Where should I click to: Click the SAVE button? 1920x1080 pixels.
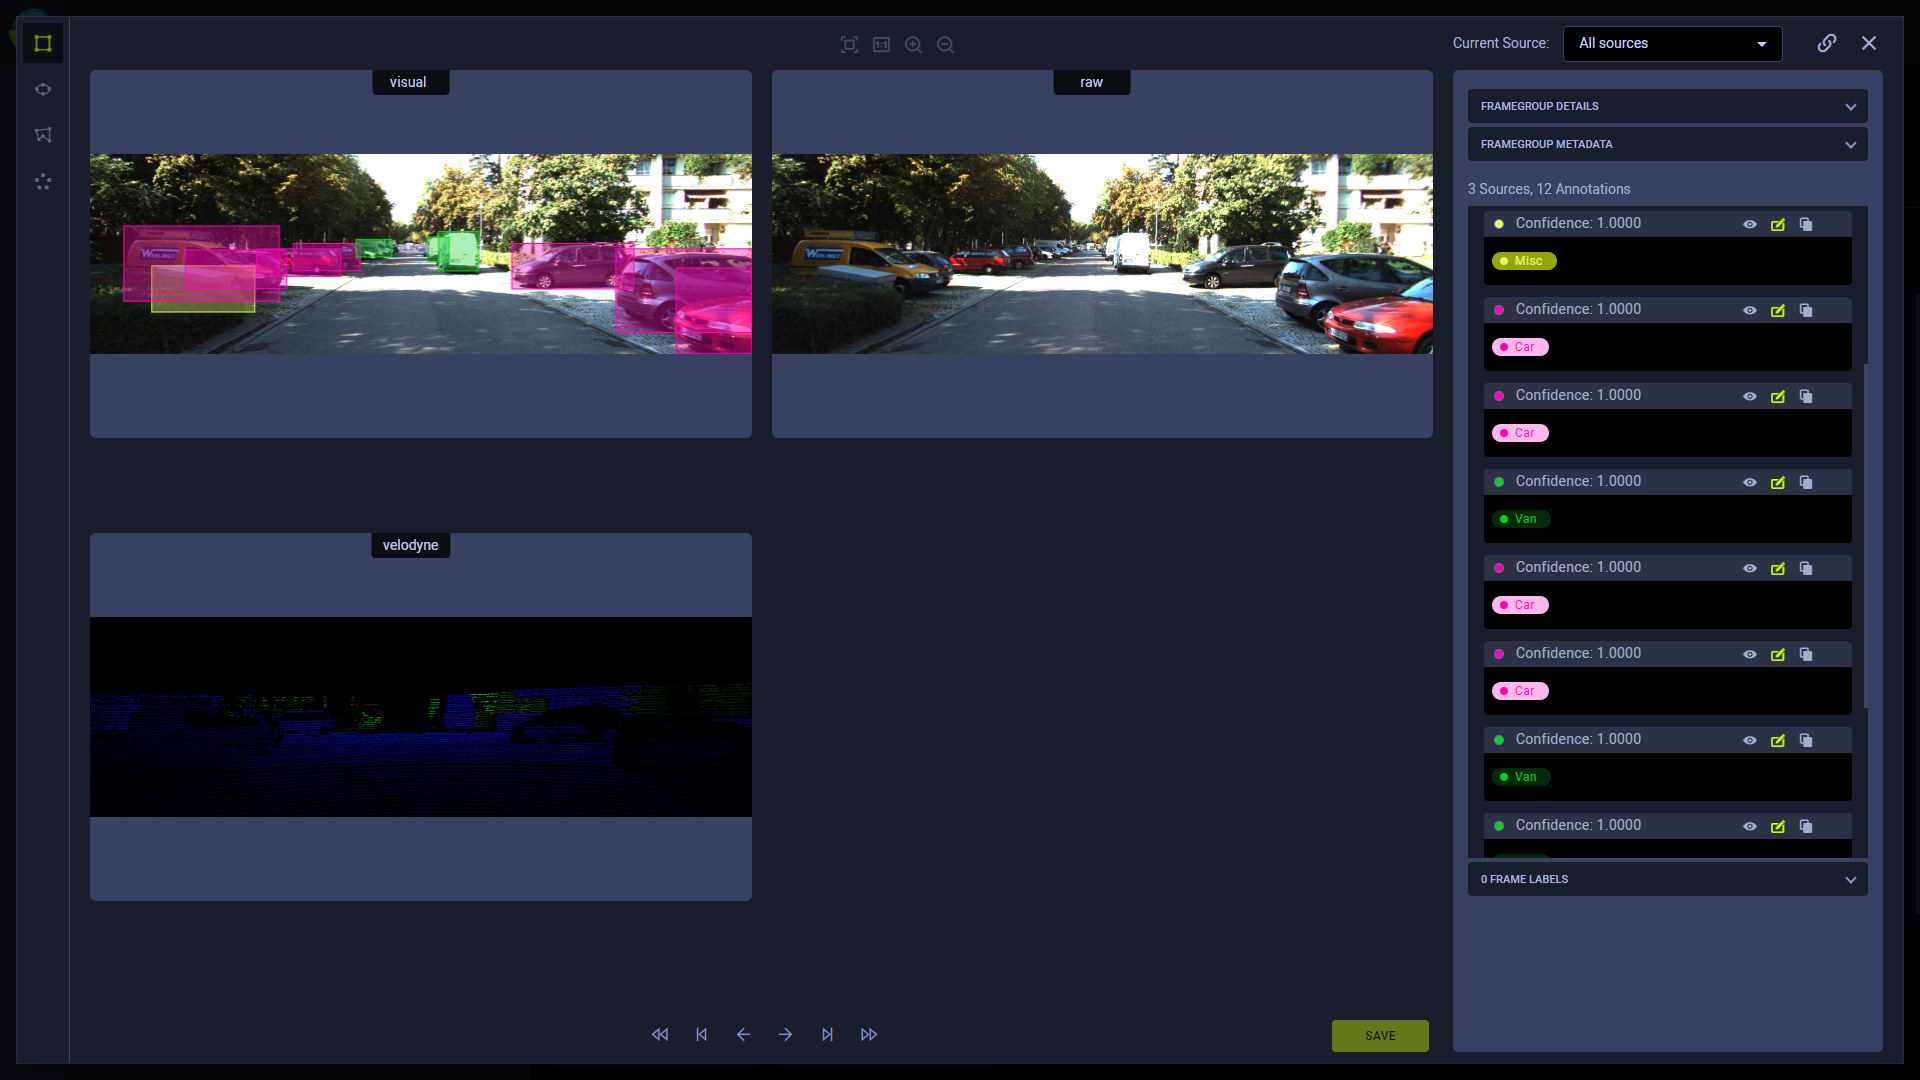point(1380,1036)
